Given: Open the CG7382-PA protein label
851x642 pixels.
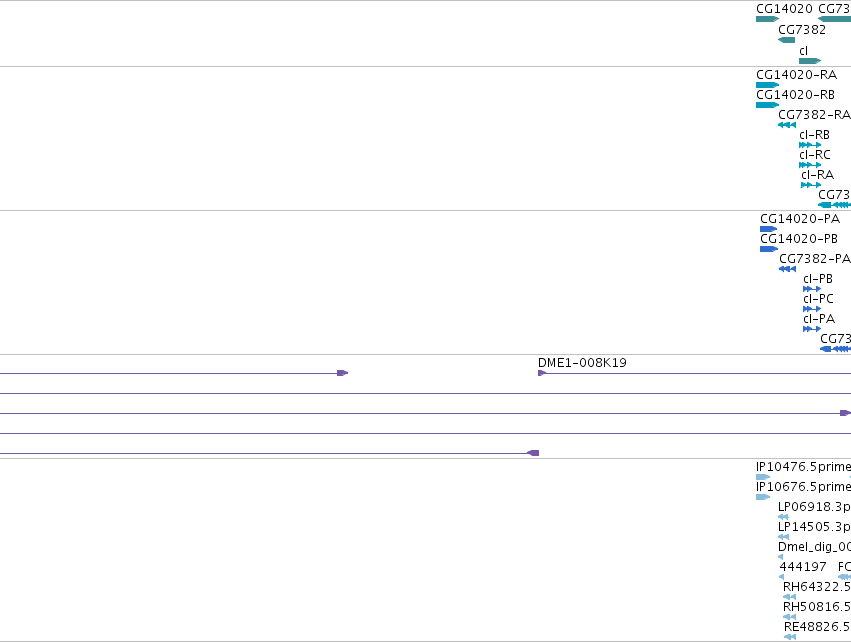Looking at the screenshot, I should point(815,259).
